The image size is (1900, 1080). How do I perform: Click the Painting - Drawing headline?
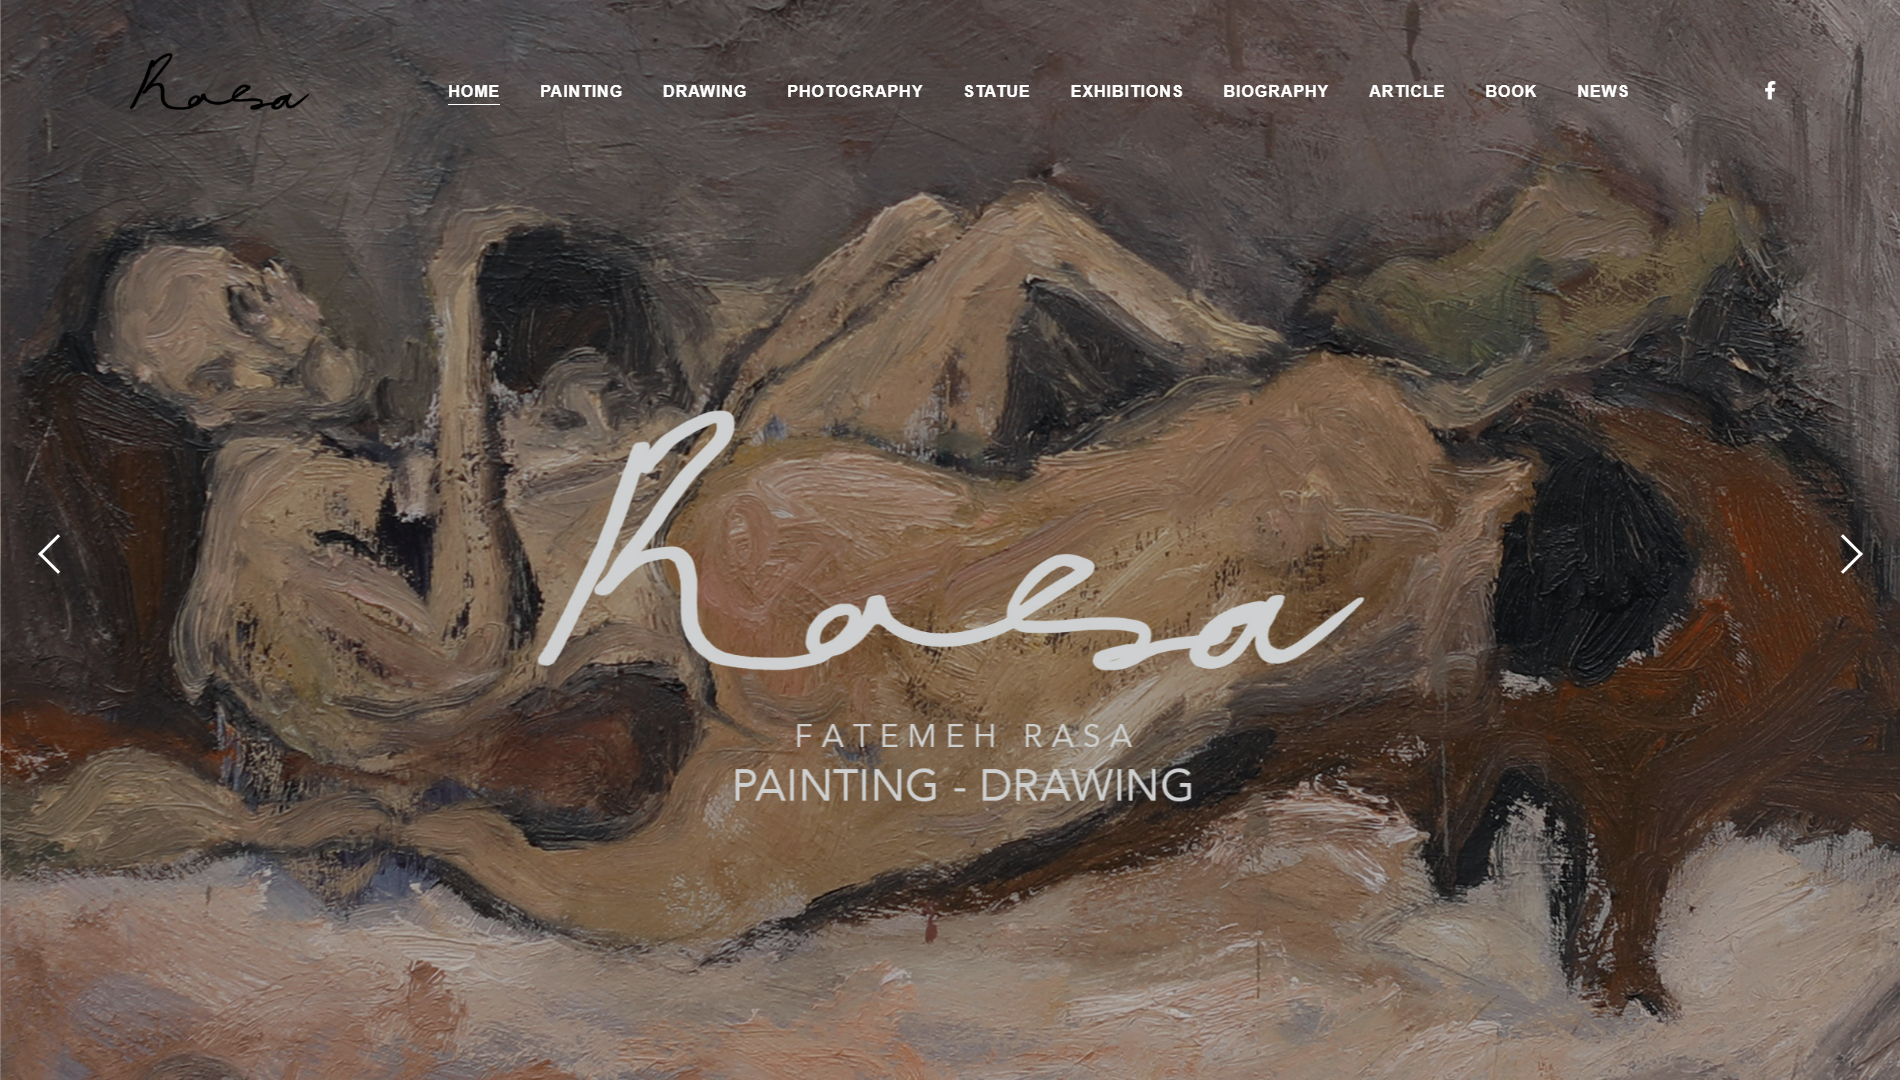pyautogui.click(x=963, y=785)
